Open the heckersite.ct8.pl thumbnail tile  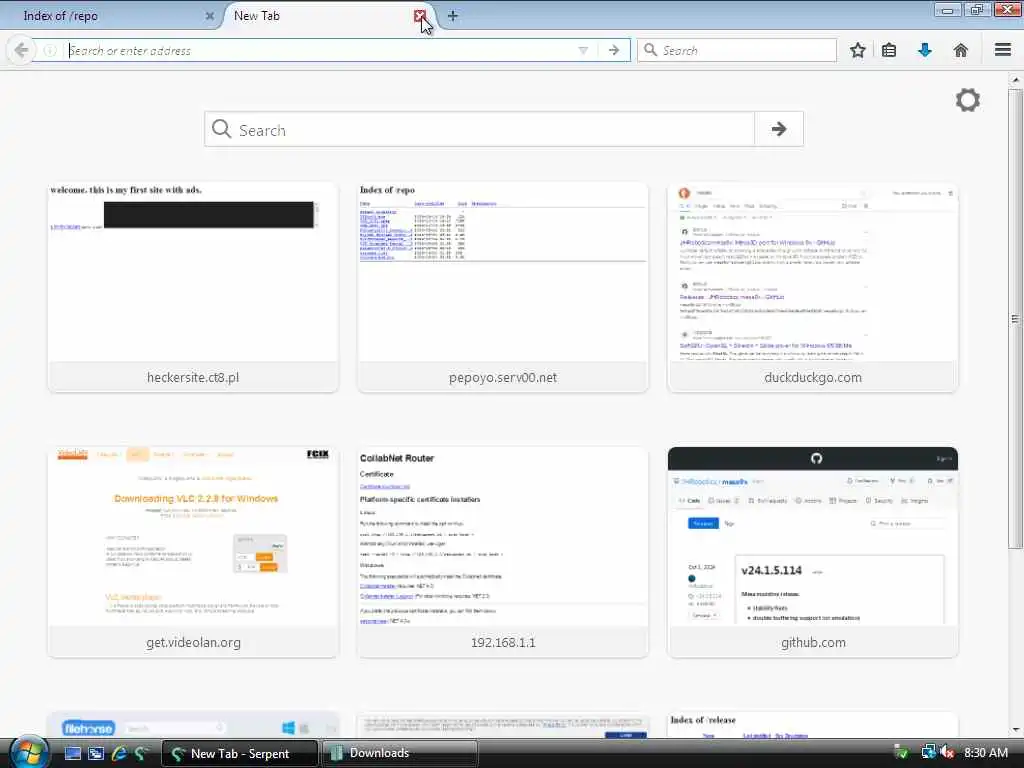click(x=193, y=287)
